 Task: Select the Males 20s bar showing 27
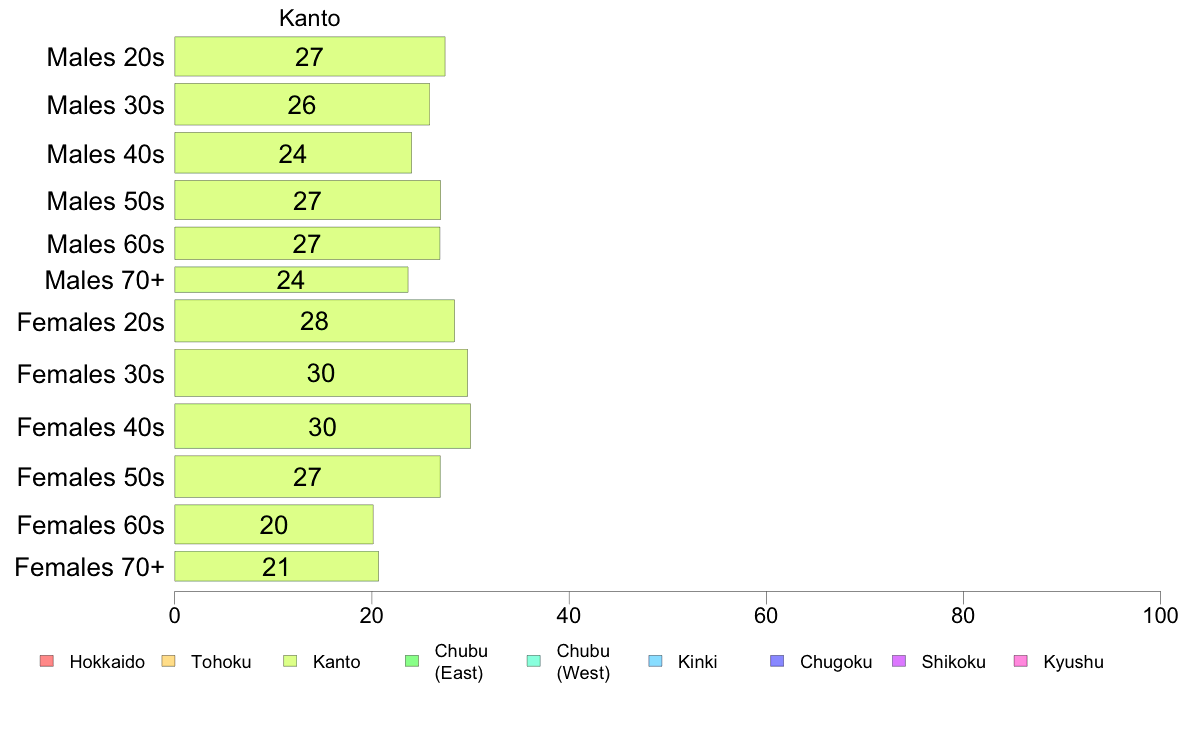(x=310, y=56)
